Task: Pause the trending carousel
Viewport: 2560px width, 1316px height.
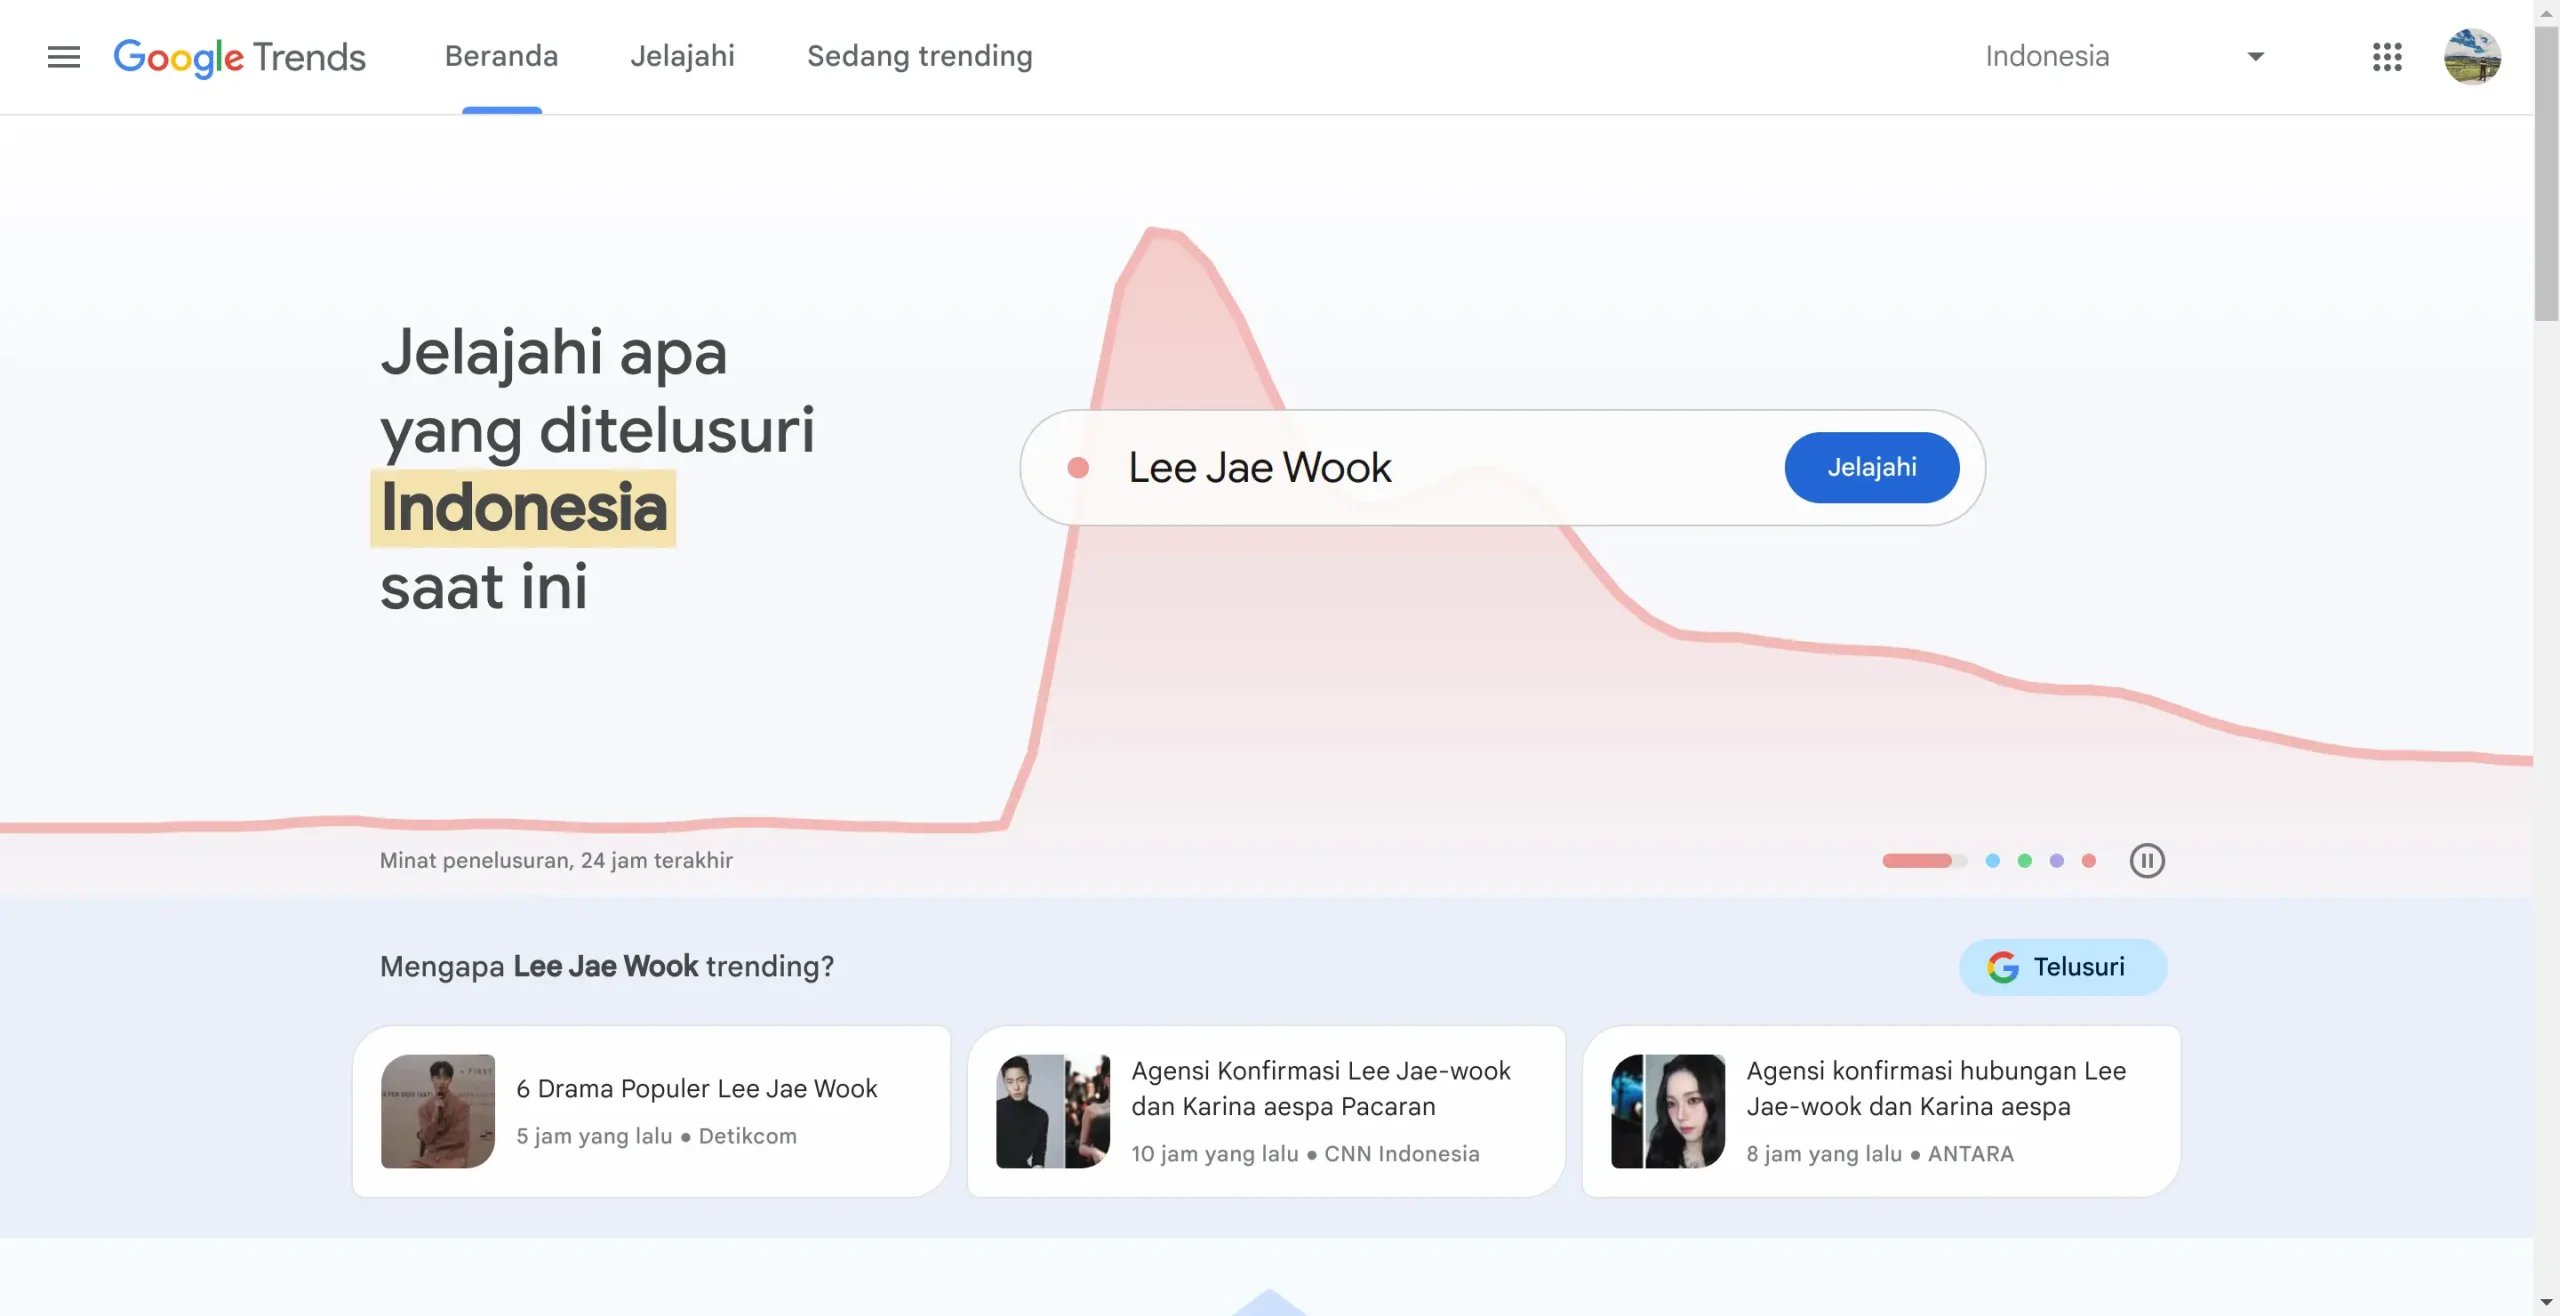Action: pyautogui.click(x=2146, y=861)
